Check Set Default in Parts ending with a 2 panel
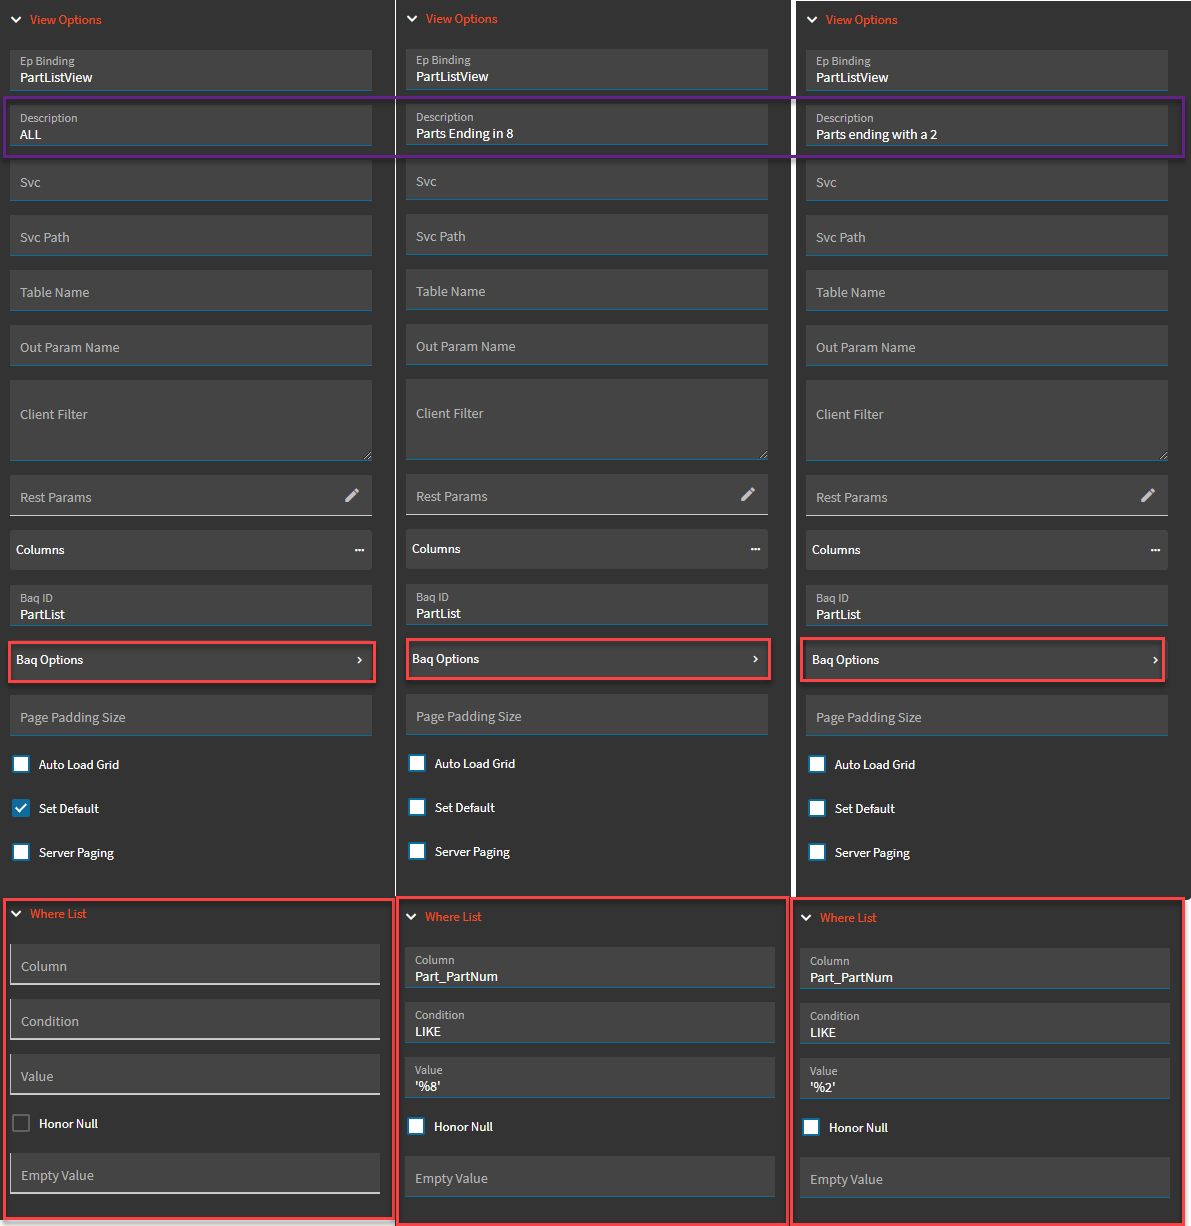1191x1226 pixels. 817,808
